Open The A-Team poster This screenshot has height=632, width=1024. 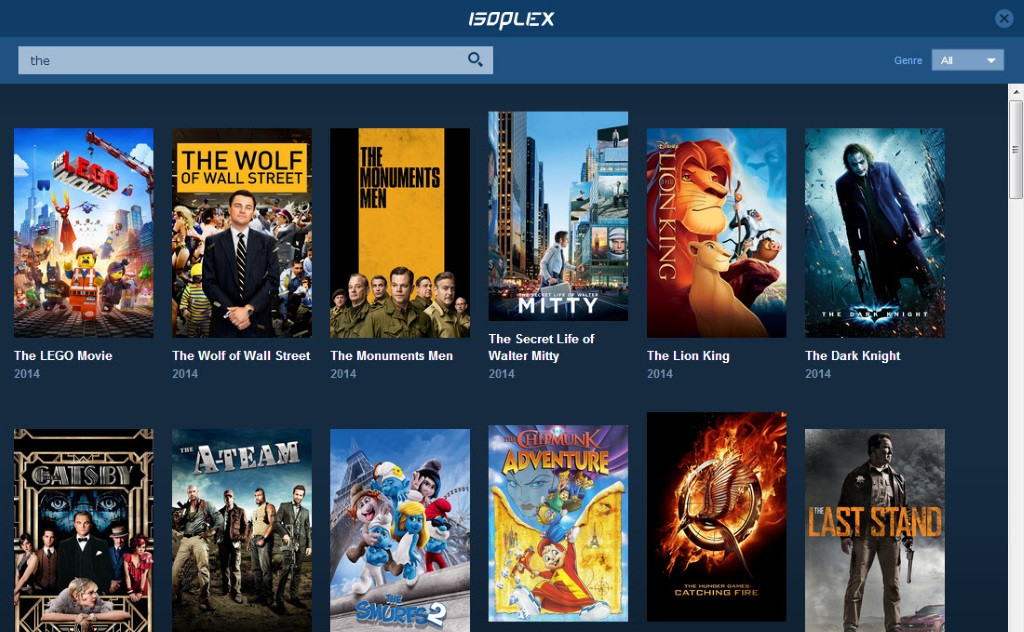click(242, 530)
